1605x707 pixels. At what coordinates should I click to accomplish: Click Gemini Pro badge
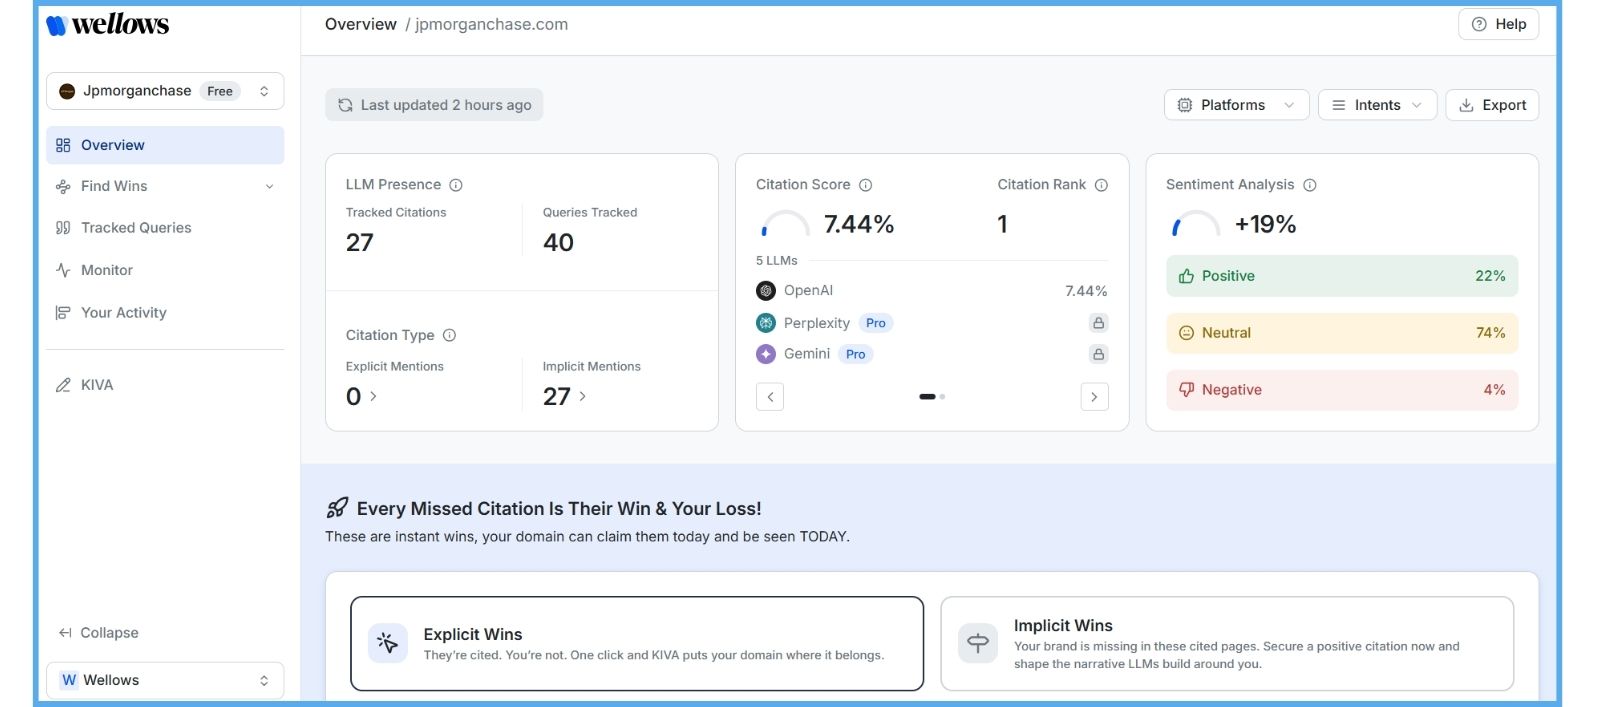coord(856,354)
